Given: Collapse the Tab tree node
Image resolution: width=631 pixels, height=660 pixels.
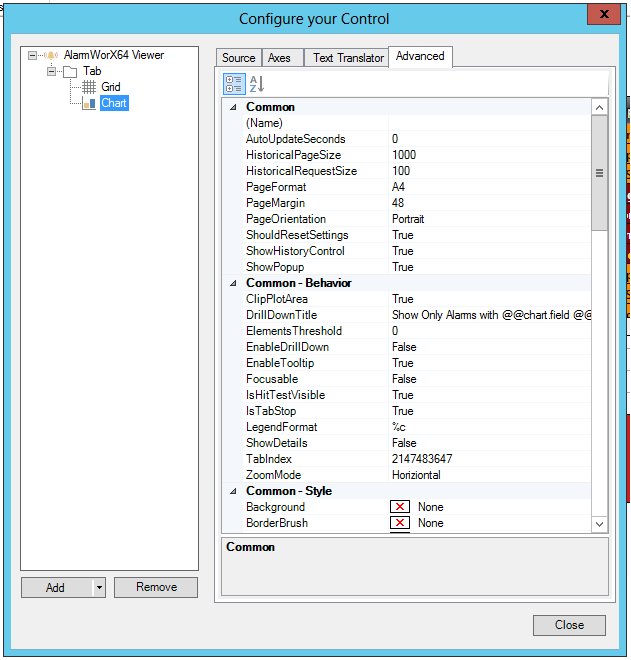Looking at the screenshot, I should (x=51, y=71).
